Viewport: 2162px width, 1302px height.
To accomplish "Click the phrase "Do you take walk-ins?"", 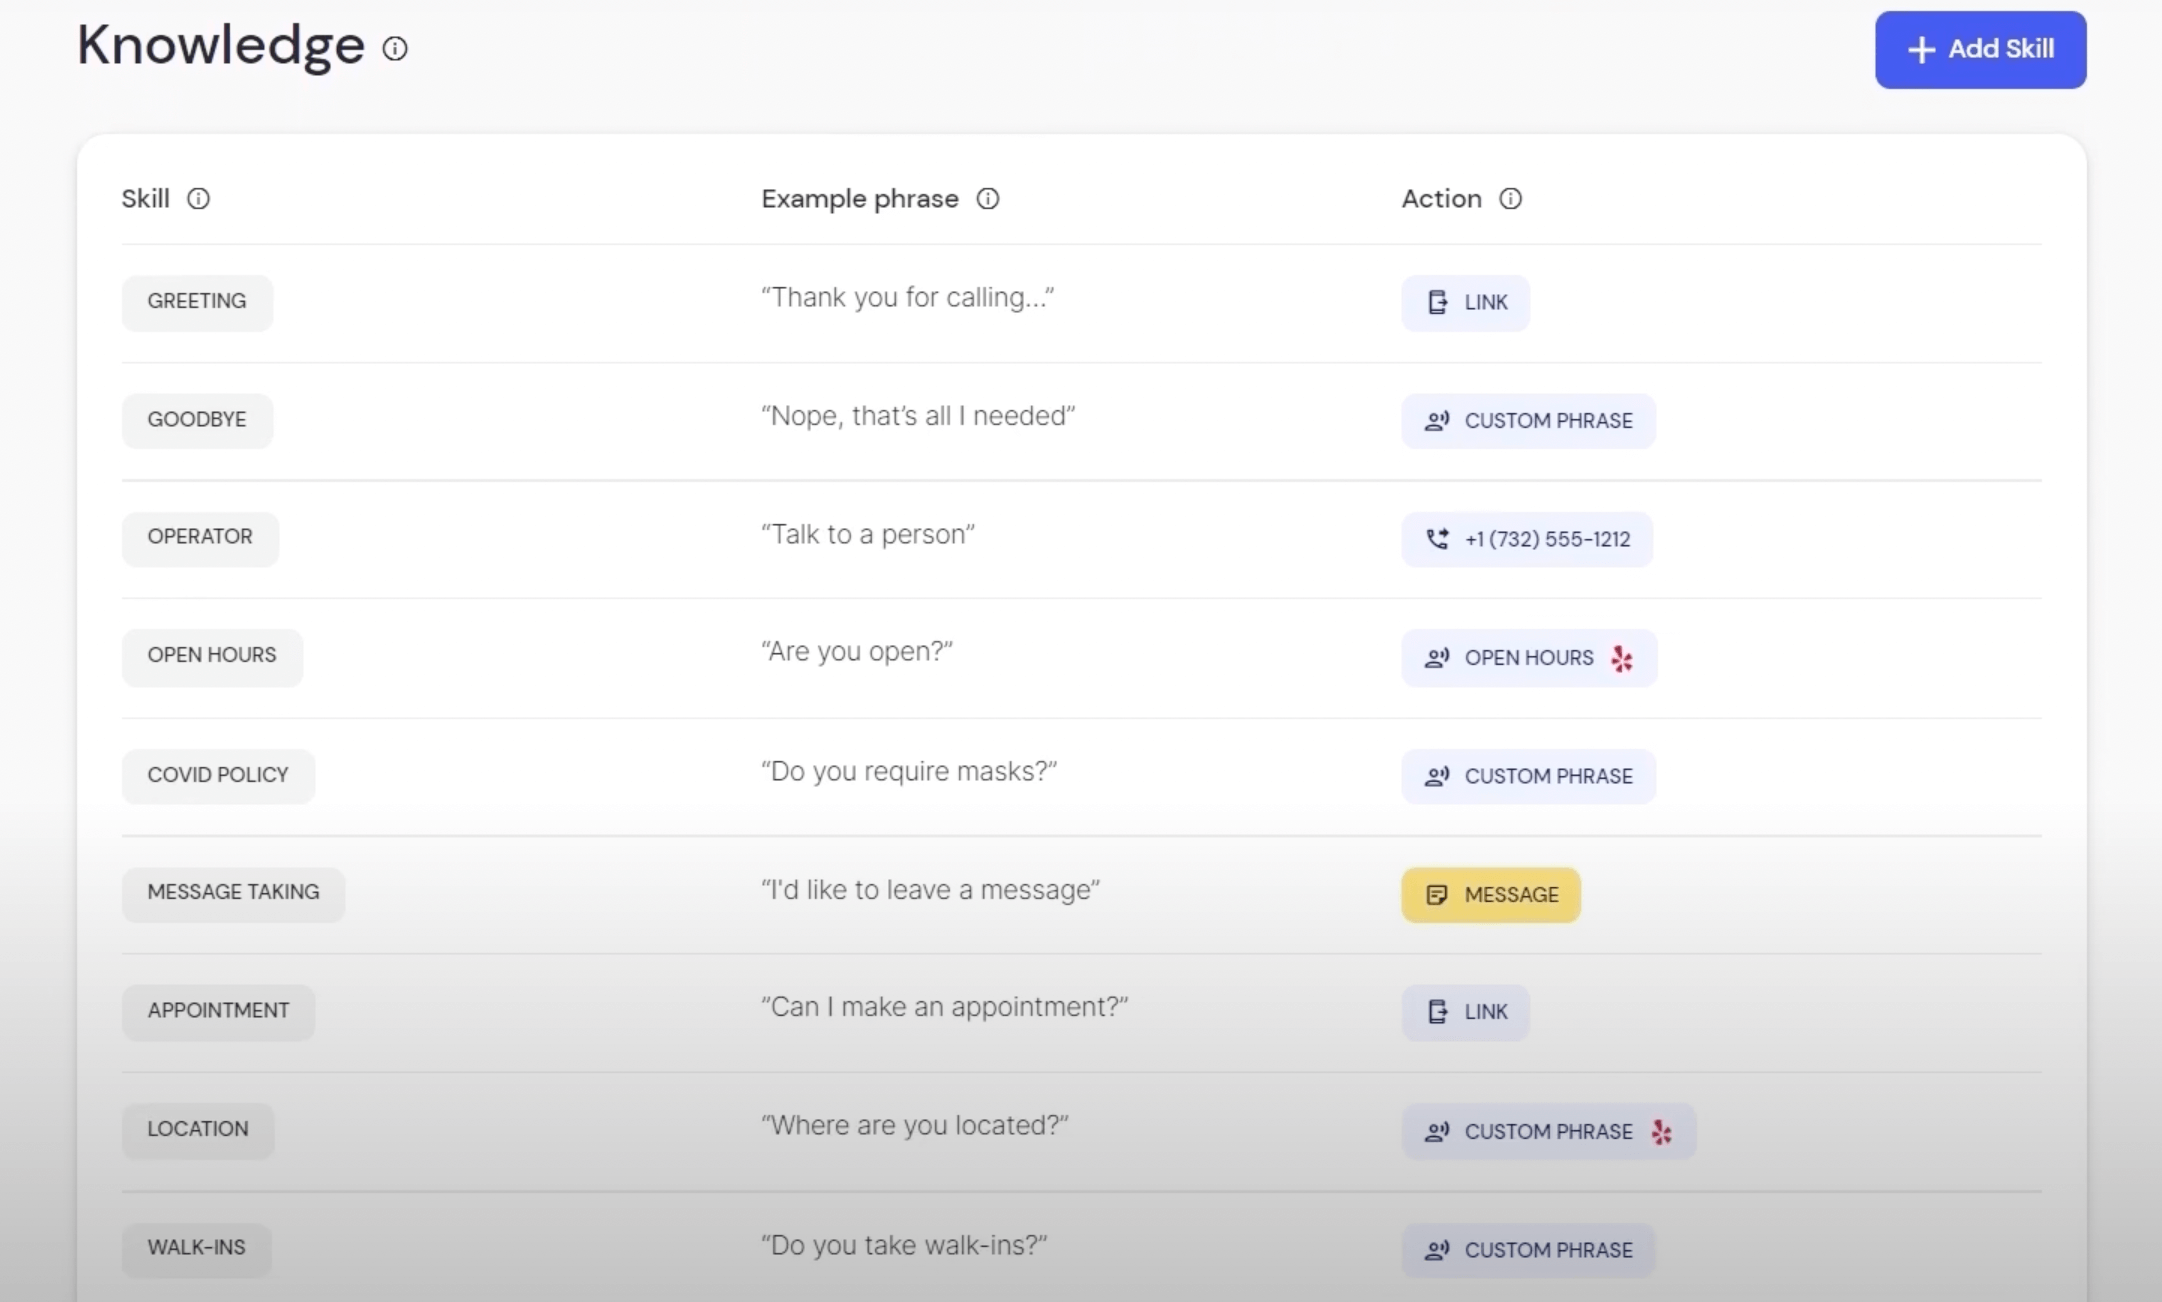I will click(904, 1245).
